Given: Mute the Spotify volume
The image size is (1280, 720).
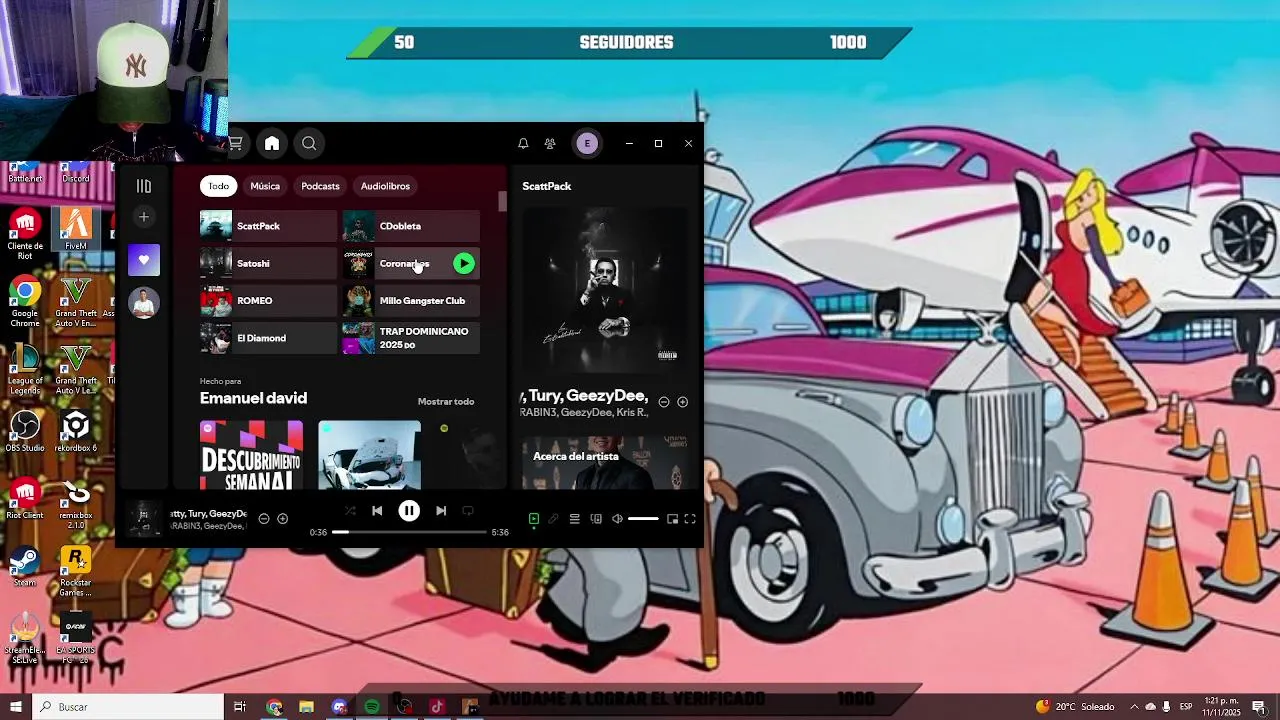Looking at the screenshot, I should pyautogui.click(x=617, y=519).
